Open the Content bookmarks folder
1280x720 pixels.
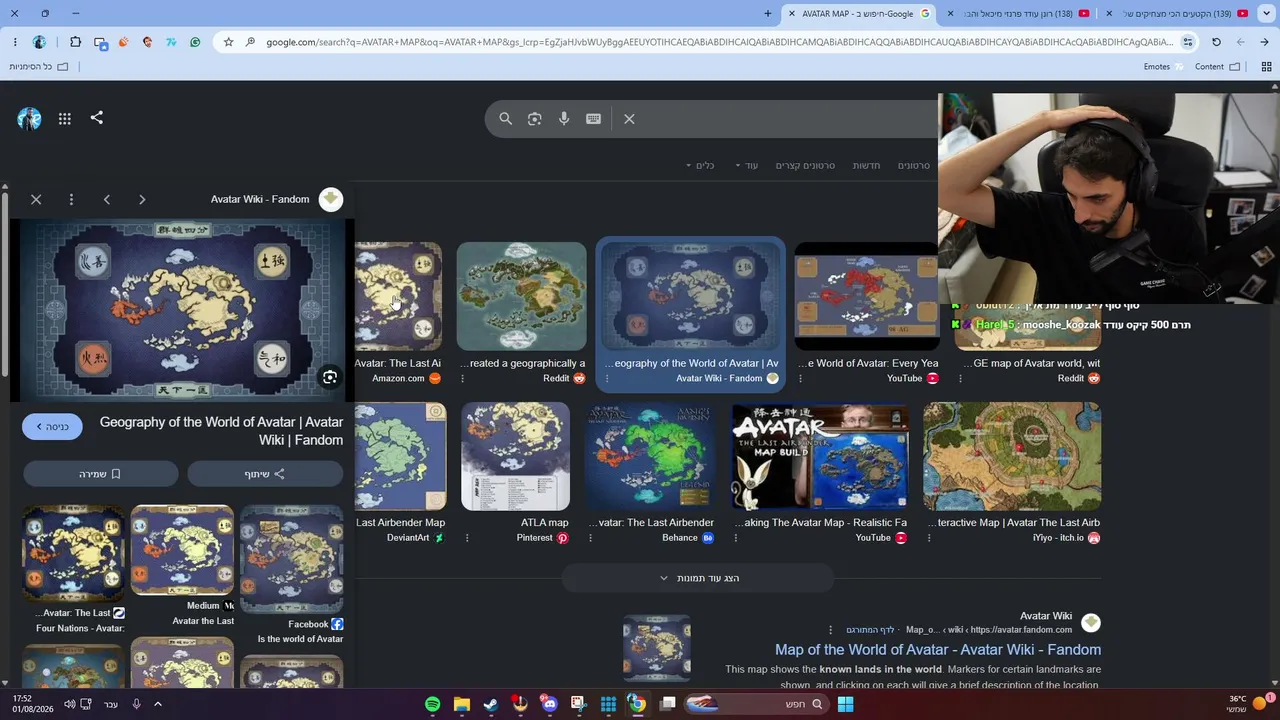coord(1217,67)
